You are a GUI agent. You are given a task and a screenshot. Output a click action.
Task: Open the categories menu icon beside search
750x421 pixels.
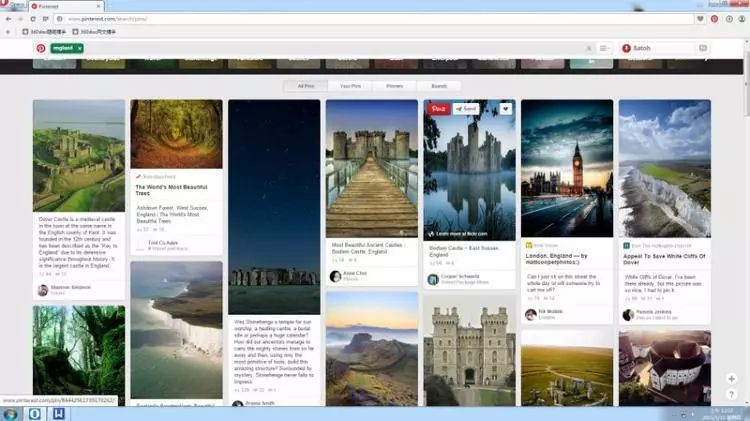click(x=604, y=48)
